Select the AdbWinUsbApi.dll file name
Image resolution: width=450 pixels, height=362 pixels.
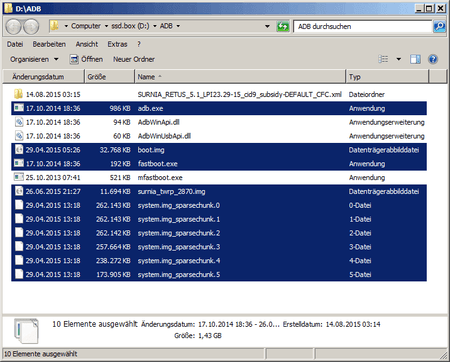click(164, 136)
